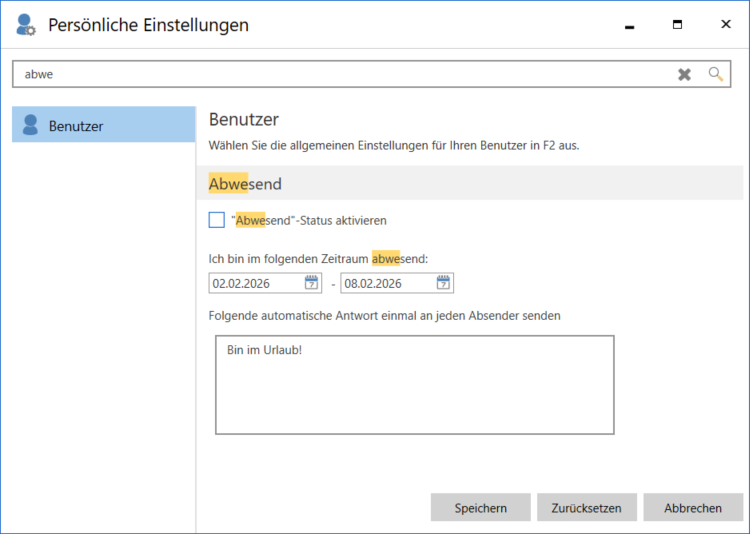The width and height of the screenshot is (750, 534).
Task: Open the calendar picker for start date 02.02.2026
Action: click(x=311, y=283)
